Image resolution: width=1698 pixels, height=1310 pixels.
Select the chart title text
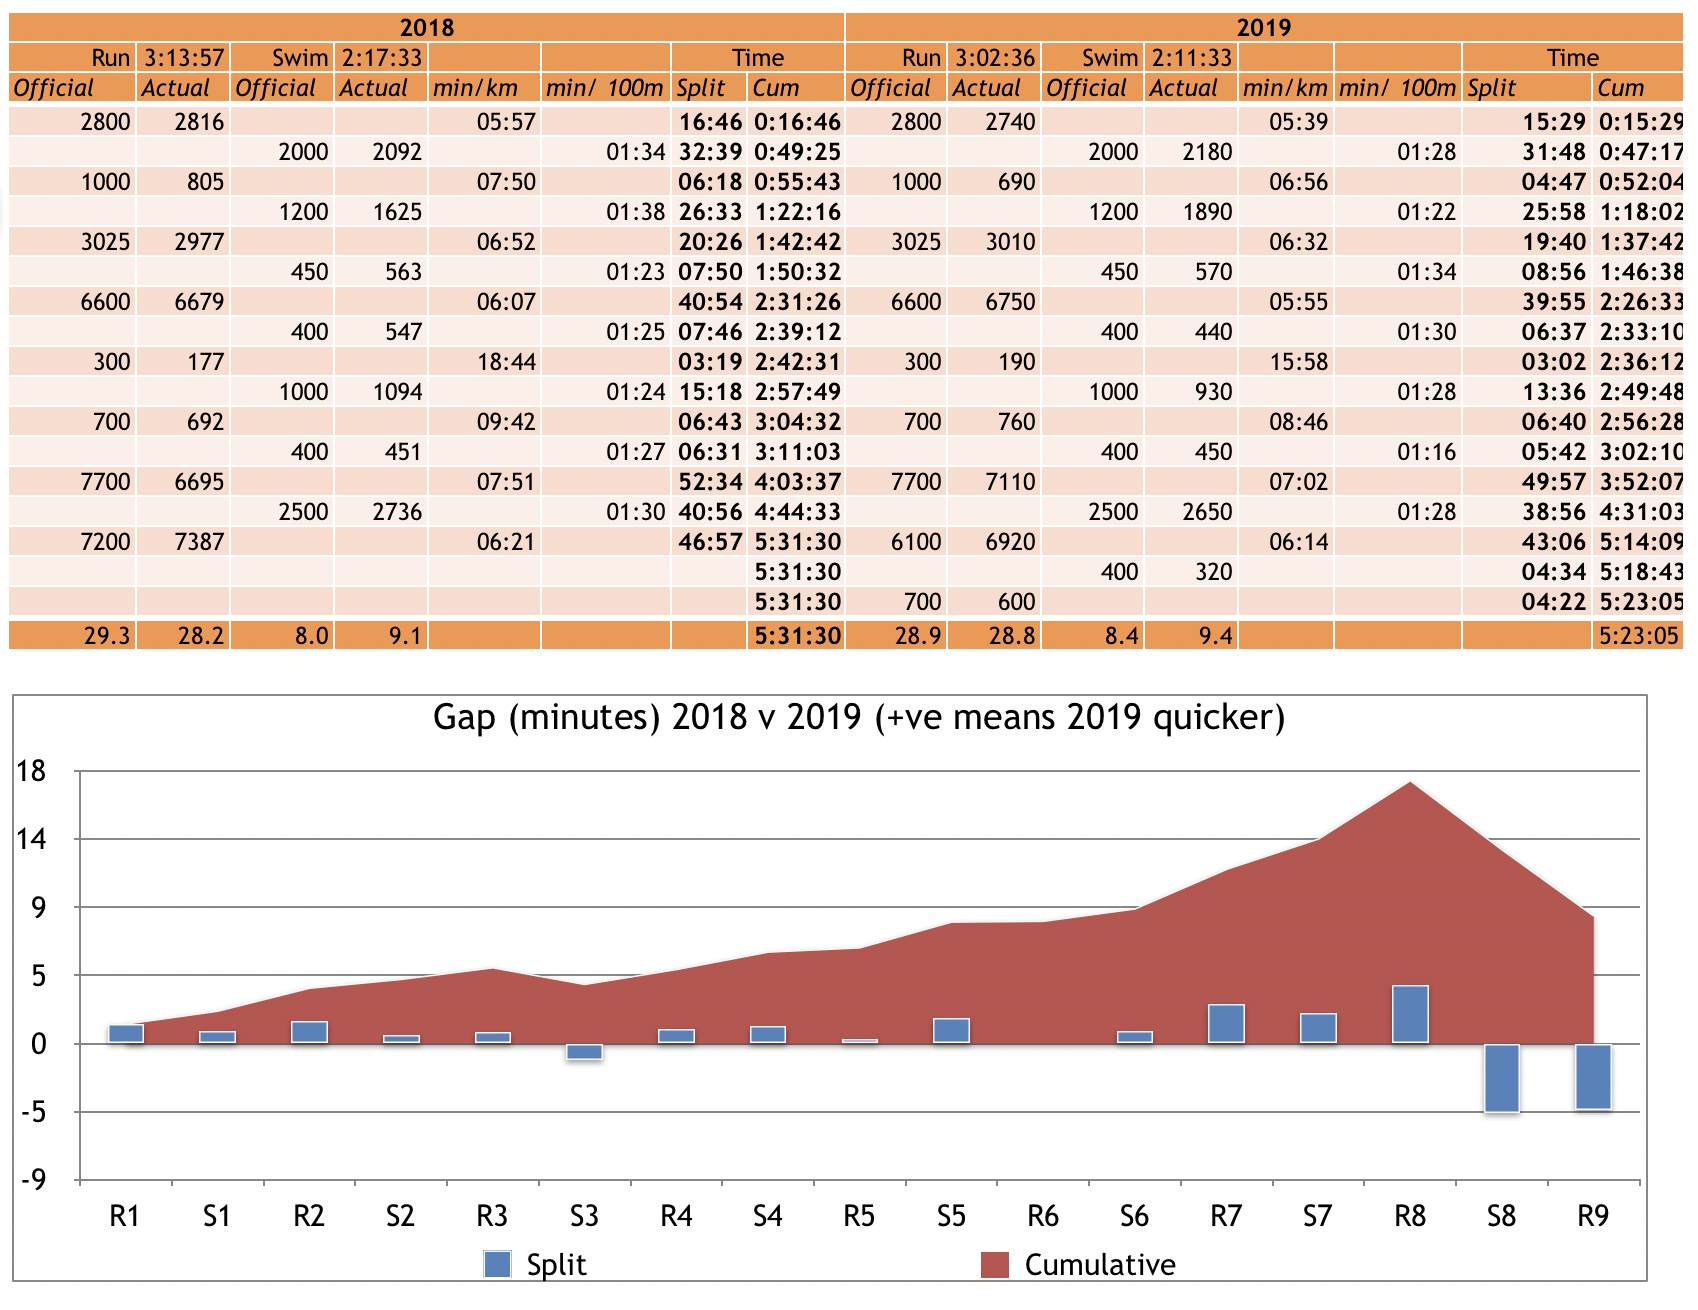[x=859, y=717]
